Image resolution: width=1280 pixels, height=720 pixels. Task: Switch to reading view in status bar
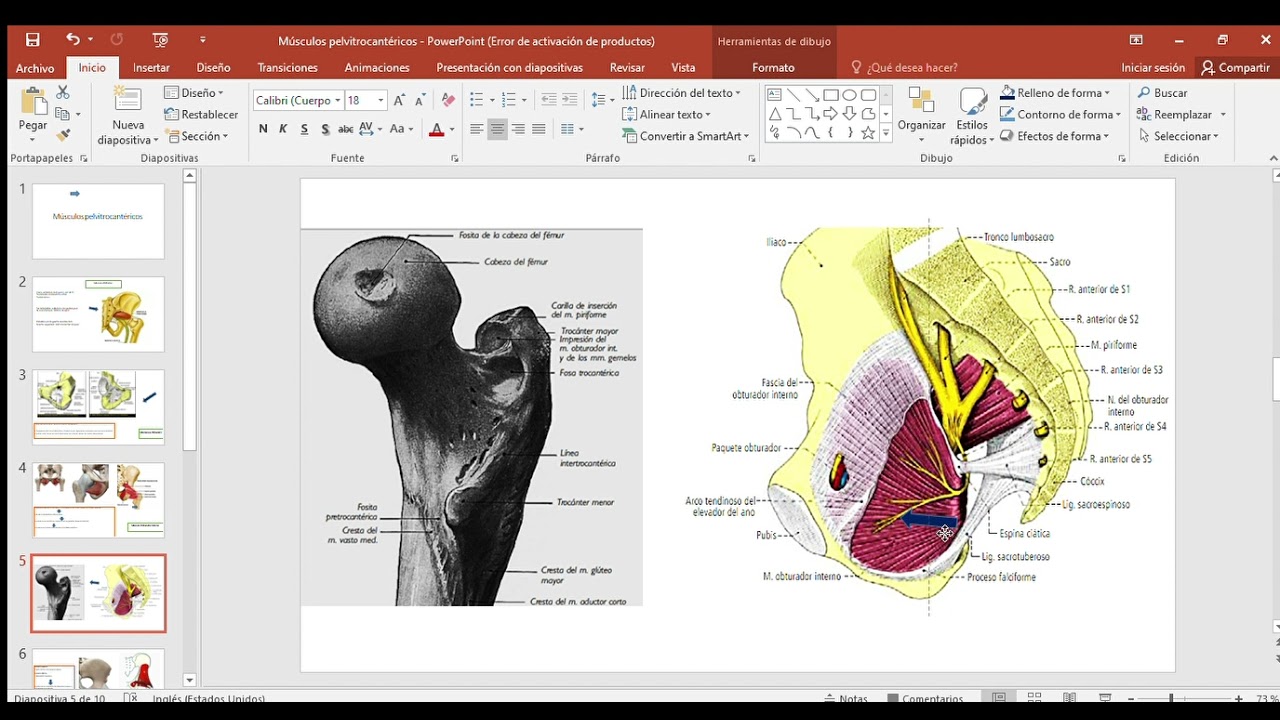click(1069, 697)
